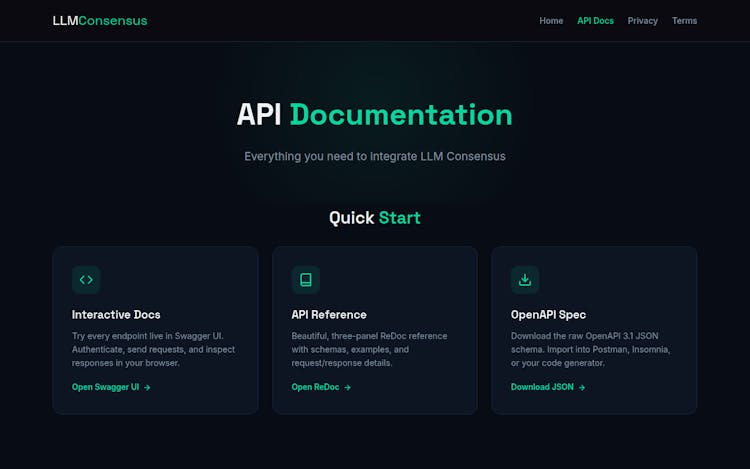Click the Quick Start section heading
Image resolution: width=750 pixels, height=469 pixels.
tap(374, 218)
